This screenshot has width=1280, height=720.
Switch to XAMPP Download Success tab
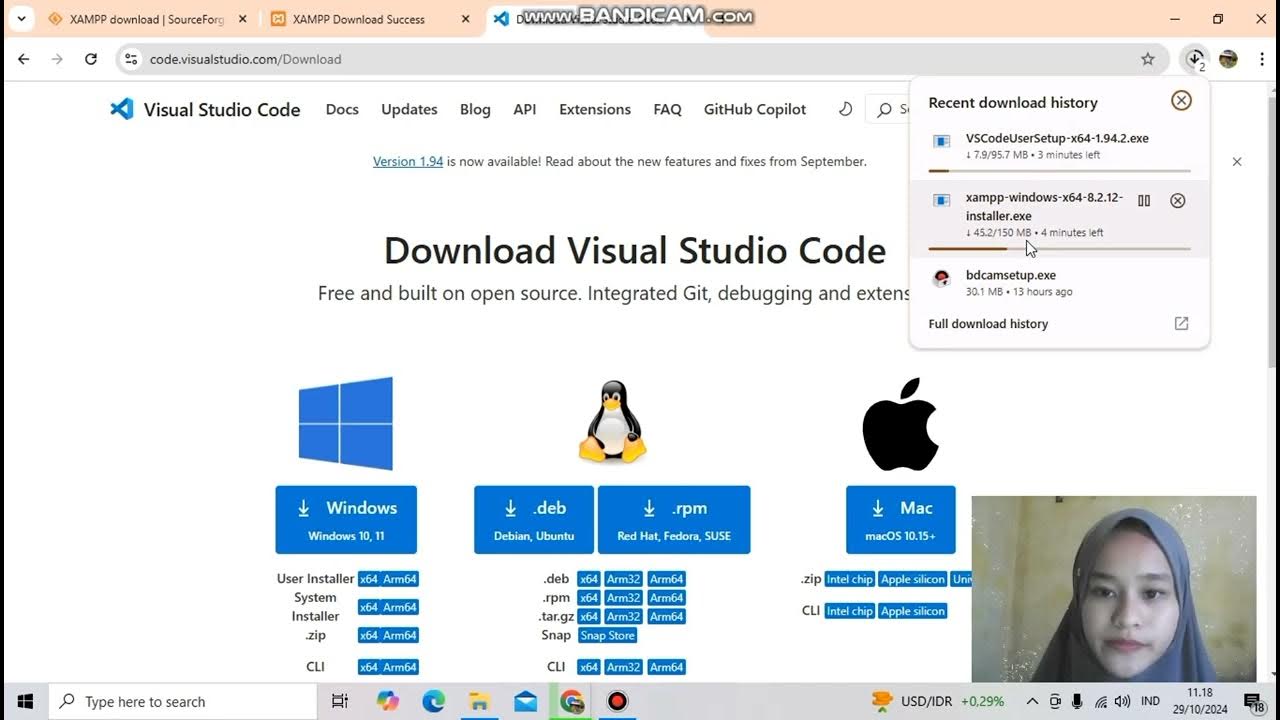[x=358, y=19]
